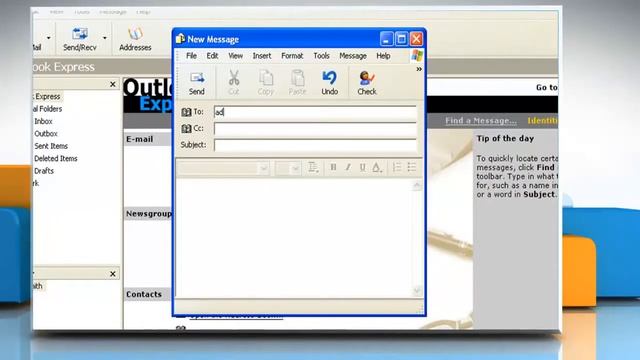Screen dimensions: 640x360
Task: Expand Create Mail dropdown arrow
Action: [49, 38]
